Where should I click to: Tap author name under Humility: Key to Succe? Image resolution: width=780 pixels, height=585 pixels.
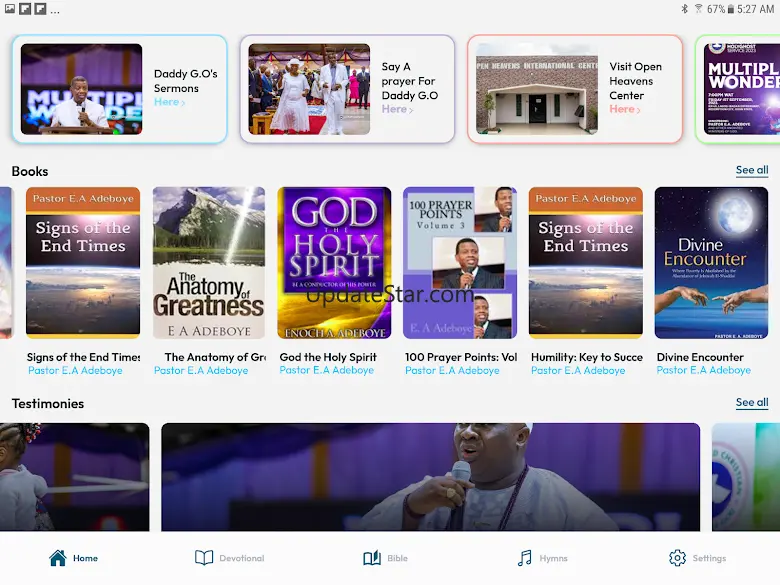[x=578, y=371]
